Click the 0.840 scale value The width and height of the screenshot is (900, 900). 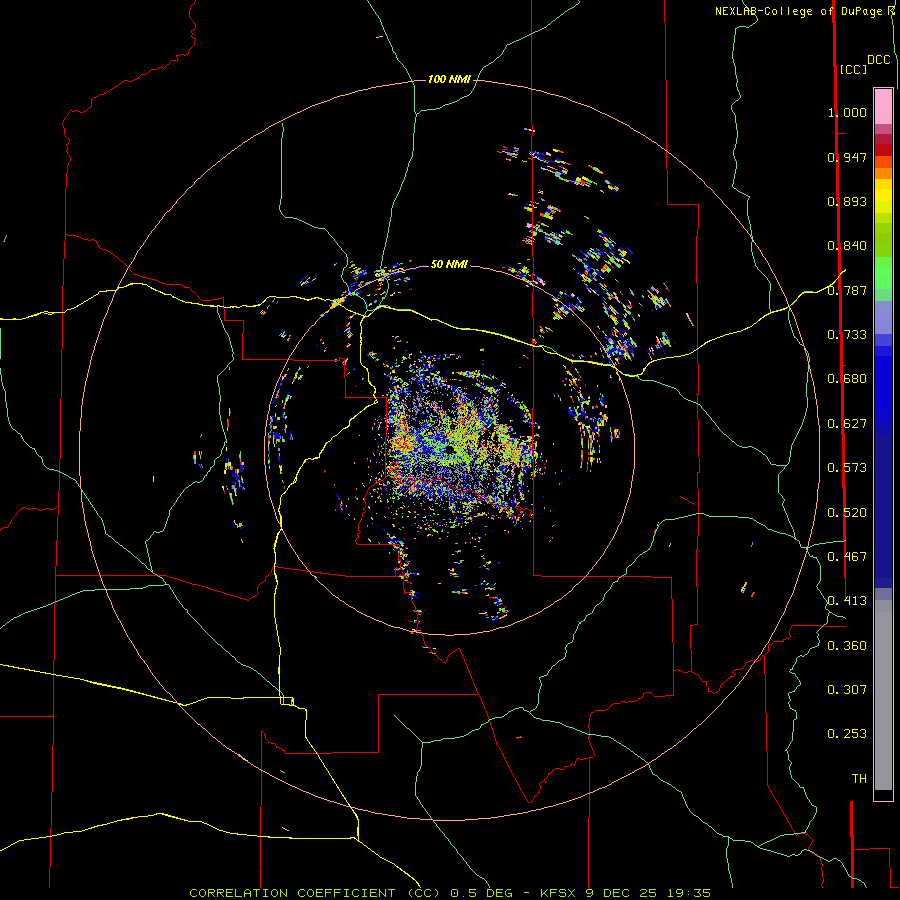(x=847, y=246)
